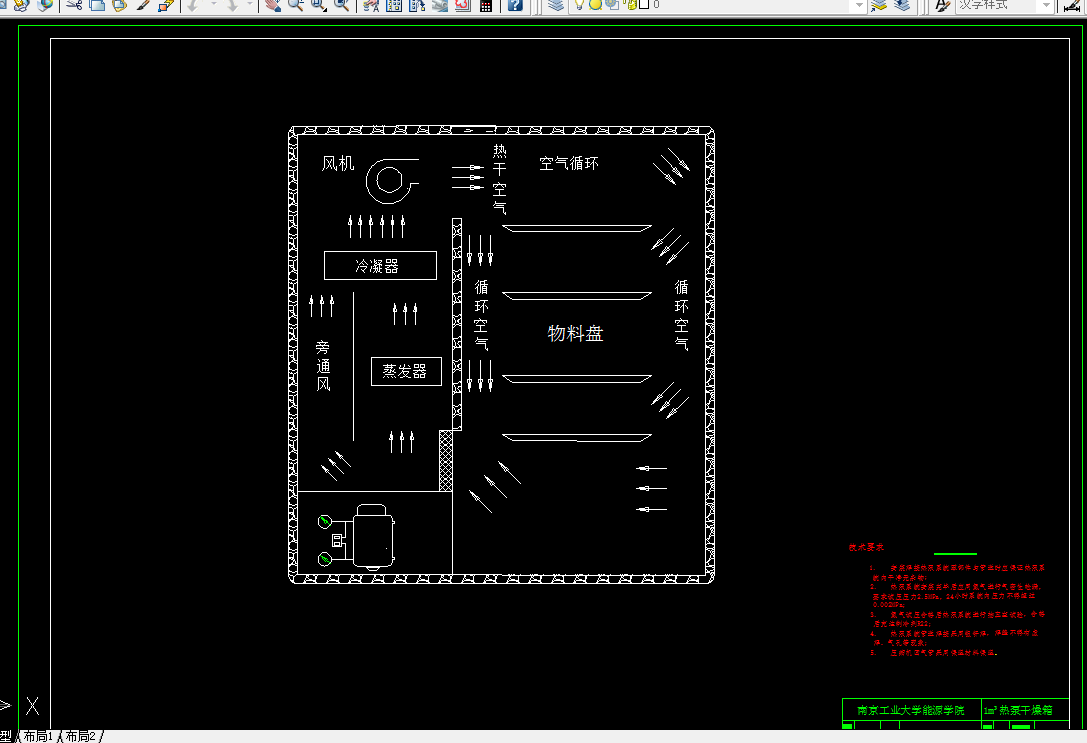The width and height of the screenshot is (1087, 743).
Task: Open the Redo history dropdown arrow
Action: [250, 5]
